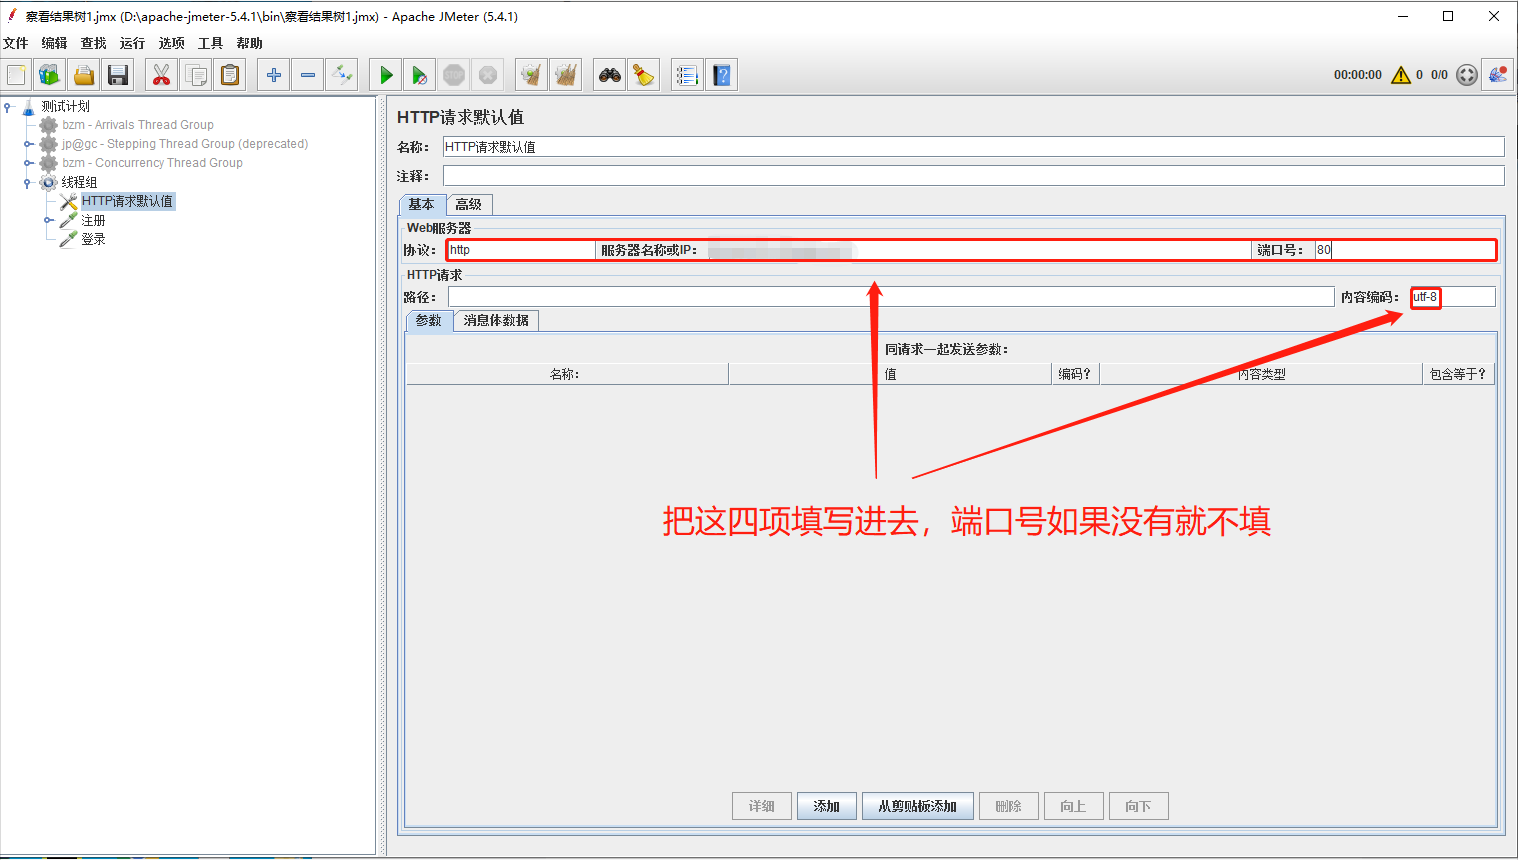This screenshot has width=1518, height=860.
Task: Click the 名称 input field
Action: click(x=973, y=147)
